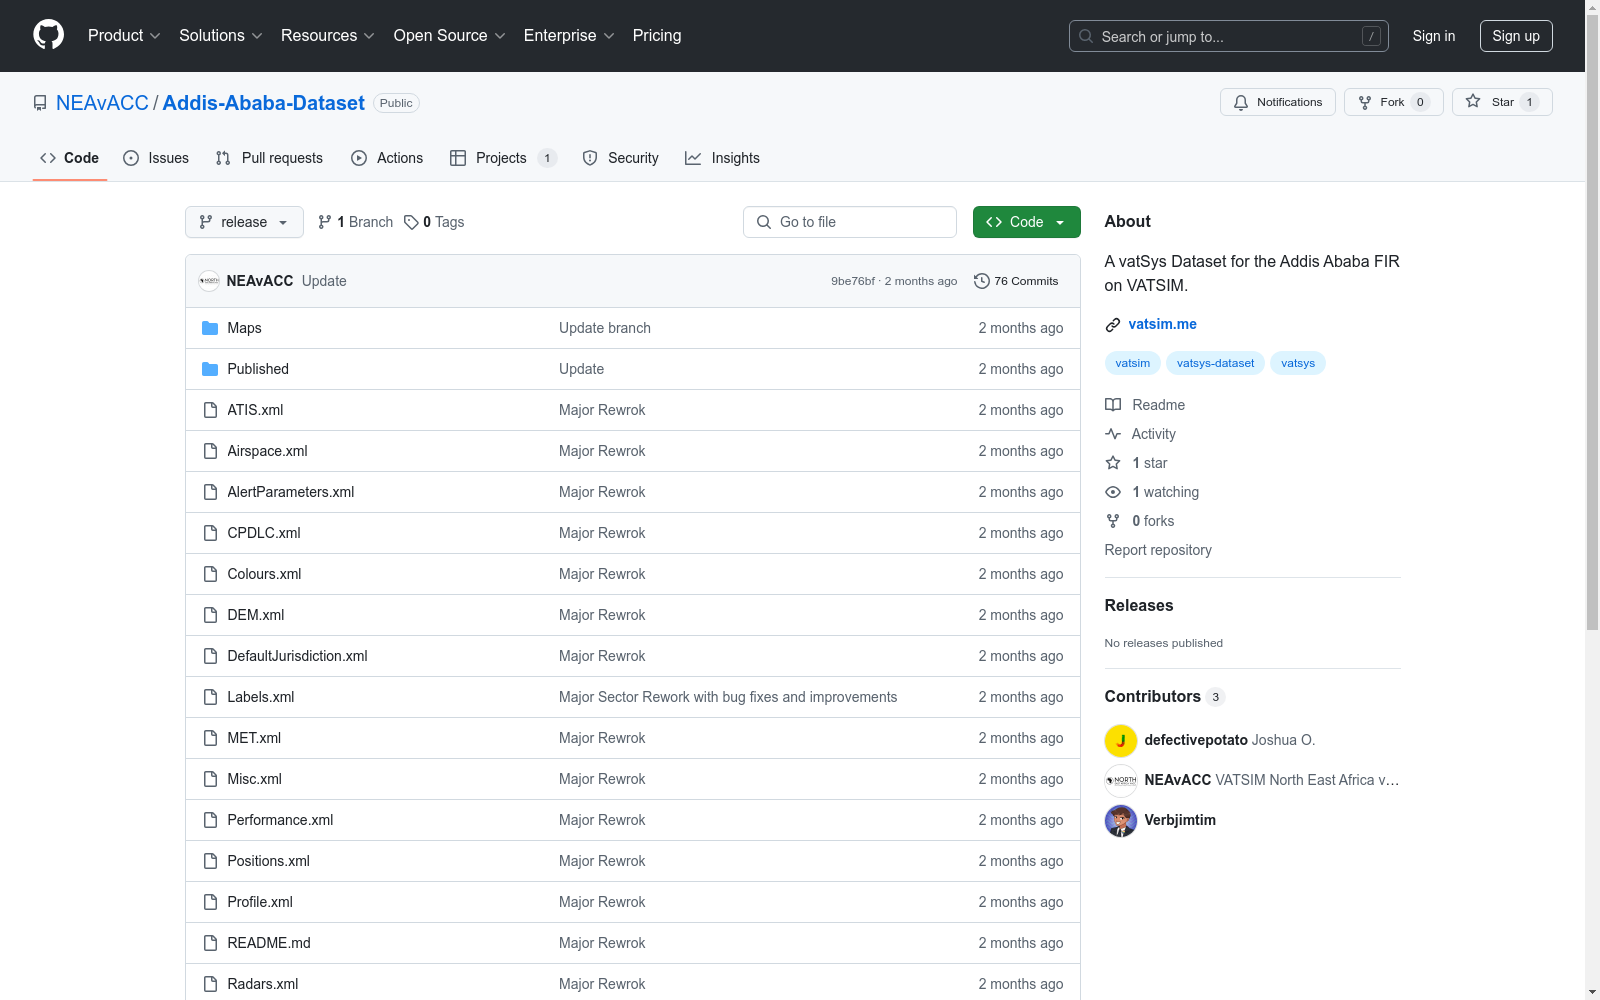
Task: Click the Maps folder icon
Action: 210,328
